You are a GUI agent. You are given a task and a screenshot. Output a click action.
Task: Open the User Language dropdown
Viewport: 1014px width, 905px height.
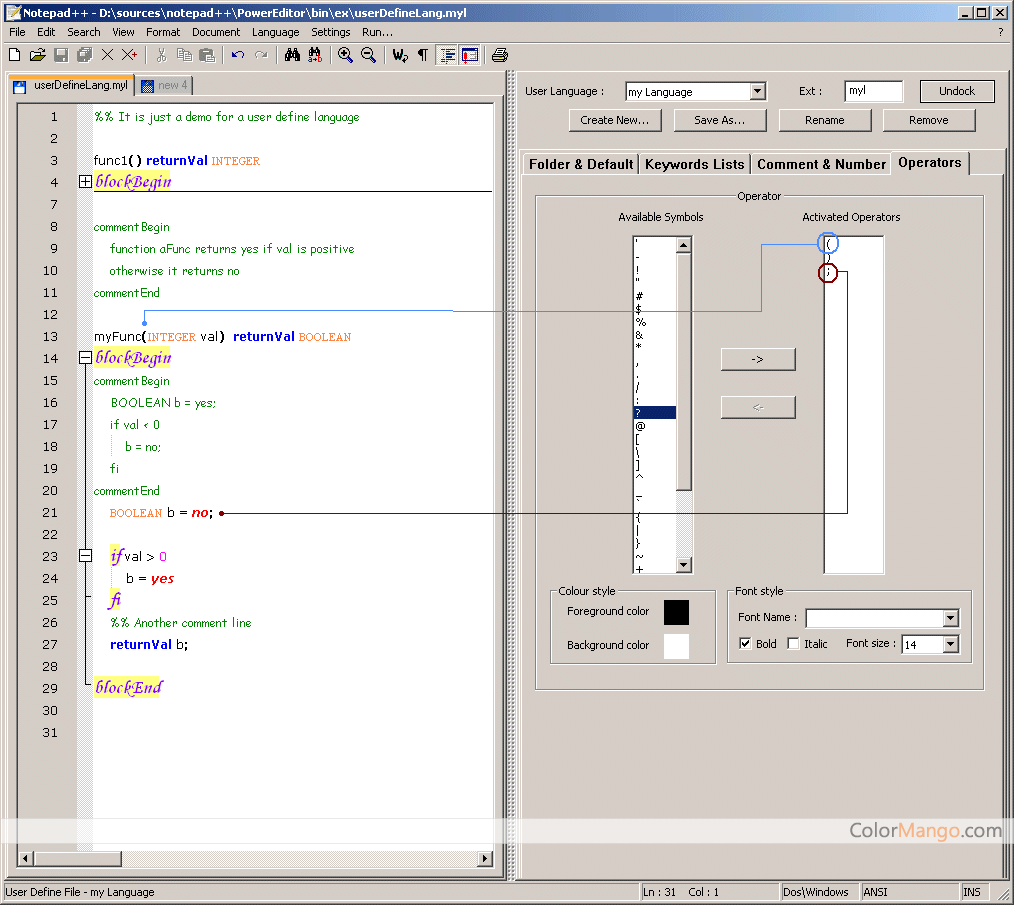[759, 91]
